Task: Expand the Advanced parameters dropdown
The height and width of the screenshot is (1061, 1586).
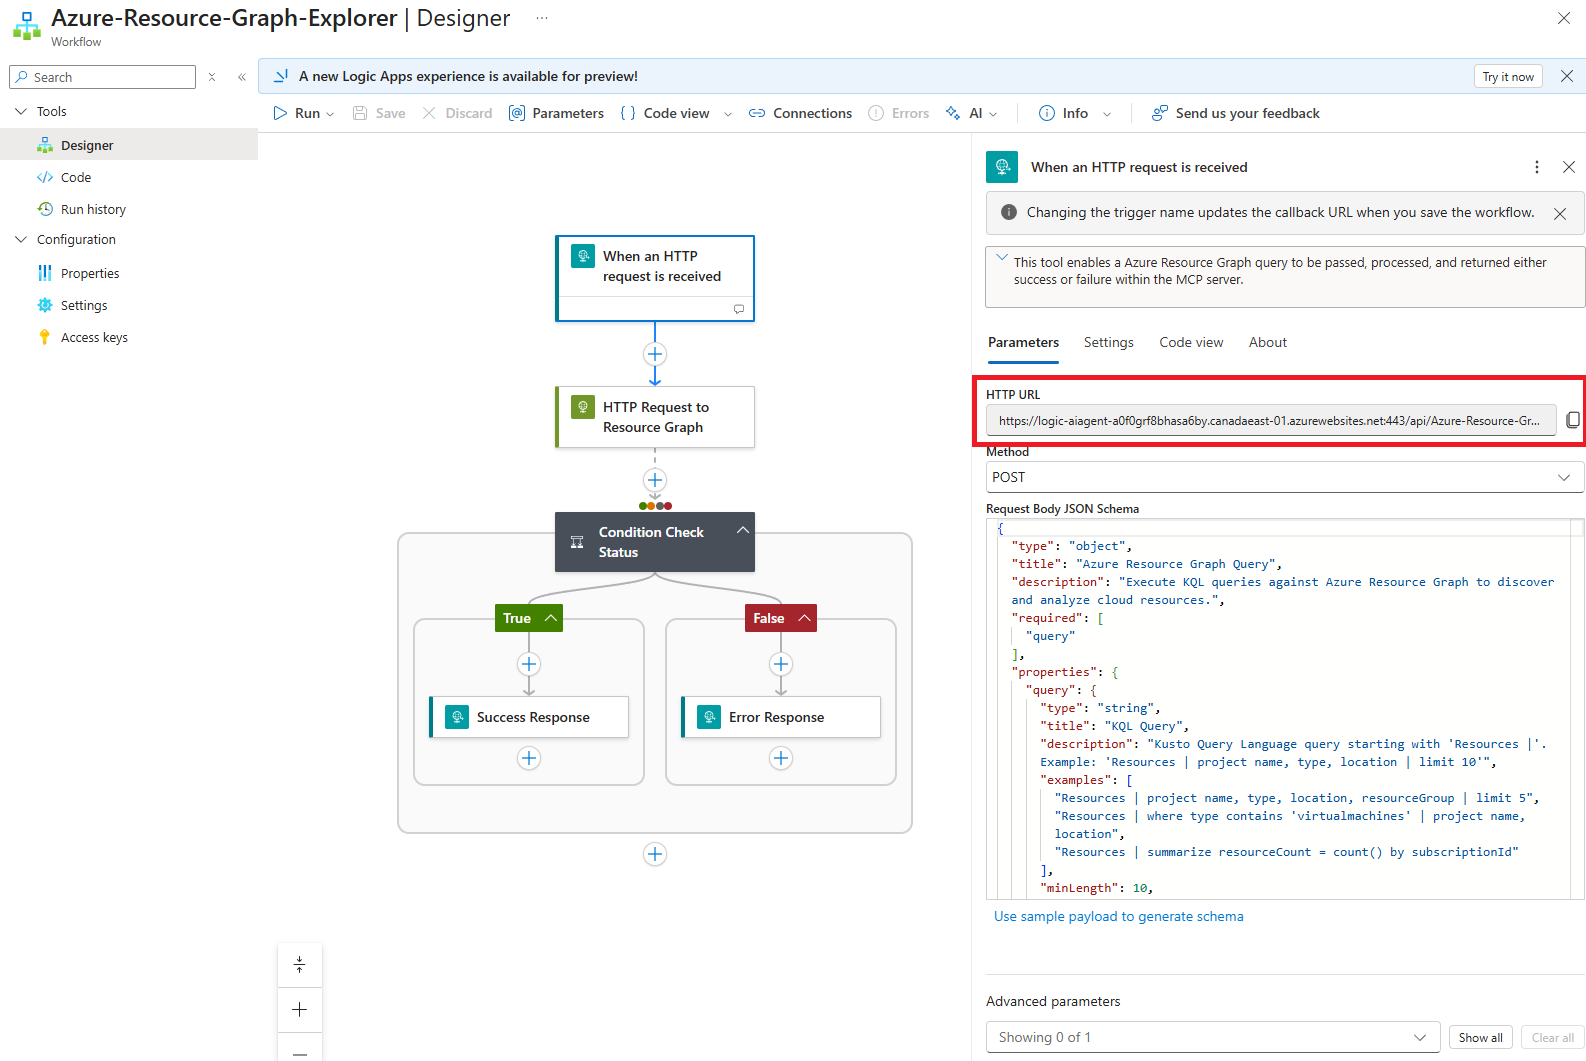Action: (1212, 1037)
